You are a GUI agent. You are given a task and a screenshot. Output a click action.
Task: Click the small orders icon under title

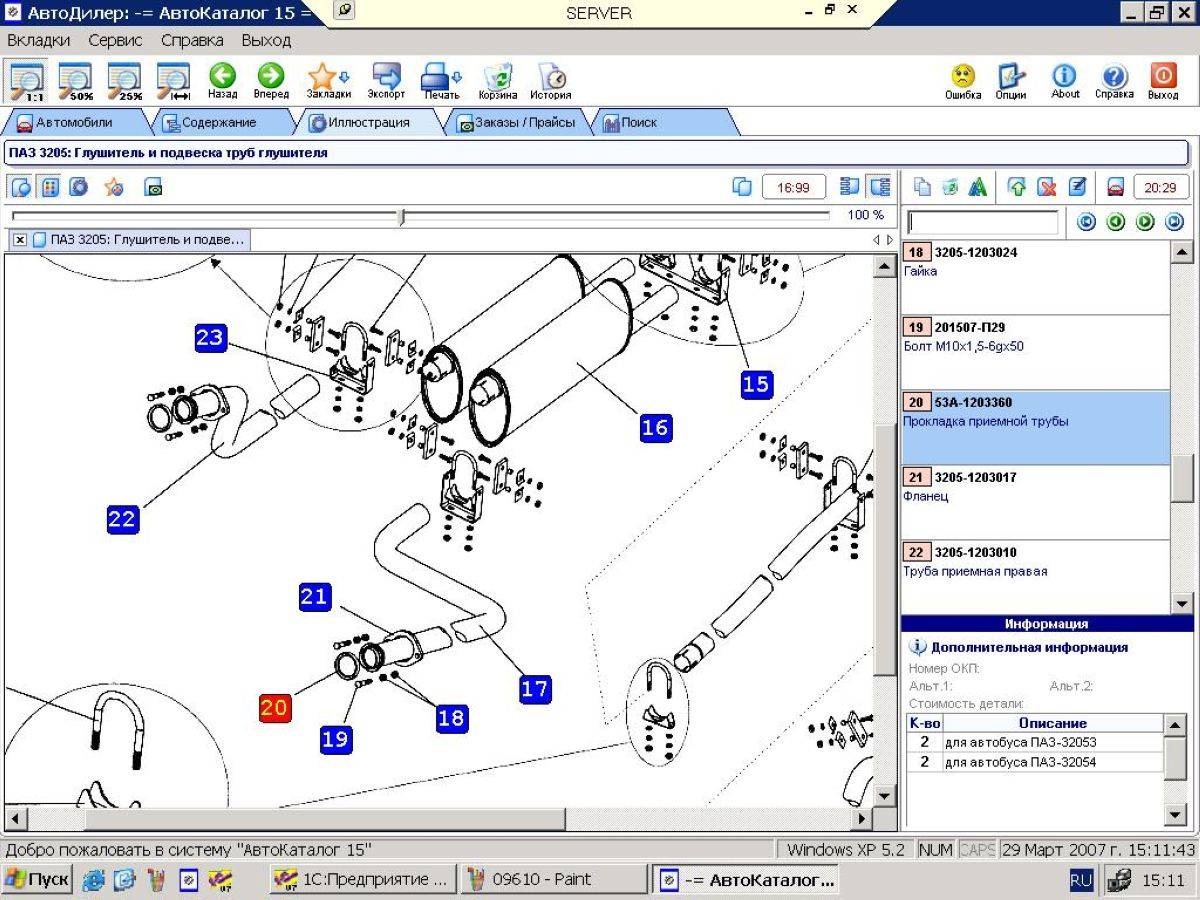coord(153,187)
